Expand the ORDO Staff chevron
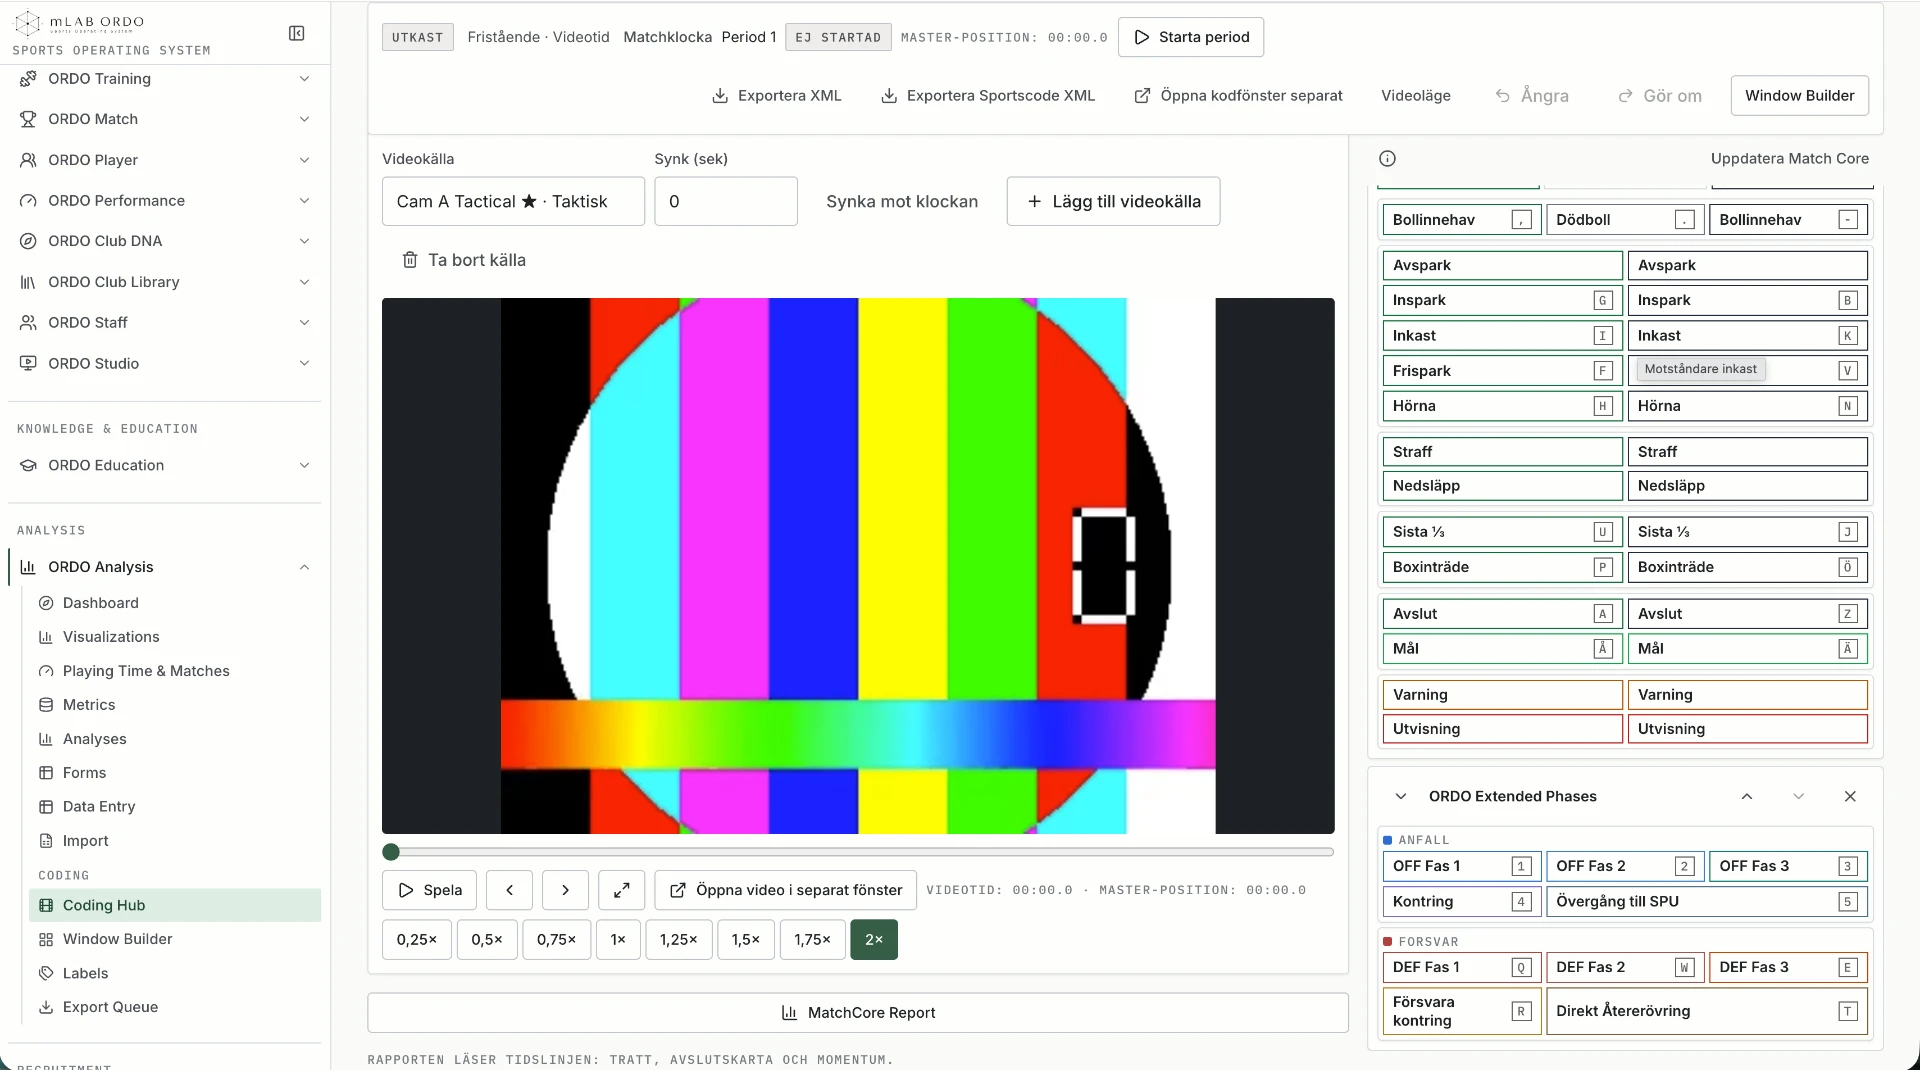The image size is (1920, 1070). [x=304, y=322]
